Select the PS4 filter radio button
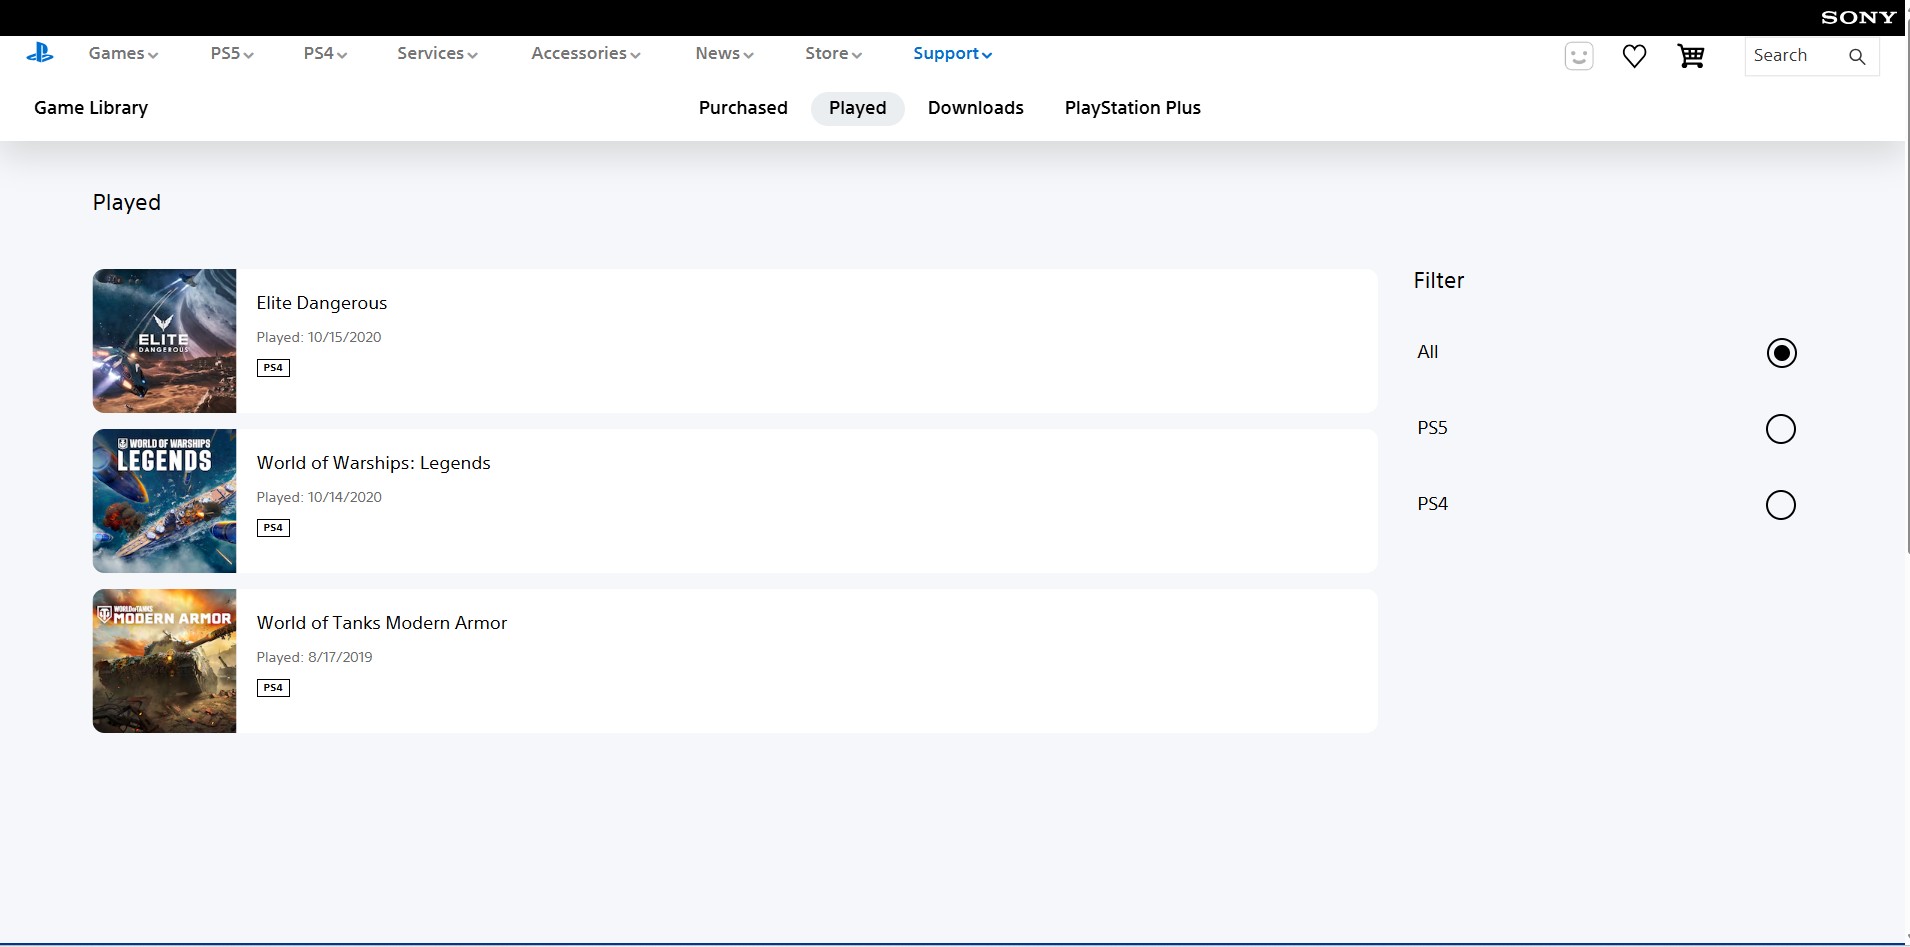The image size is (1910, 947). [1781, 505]
